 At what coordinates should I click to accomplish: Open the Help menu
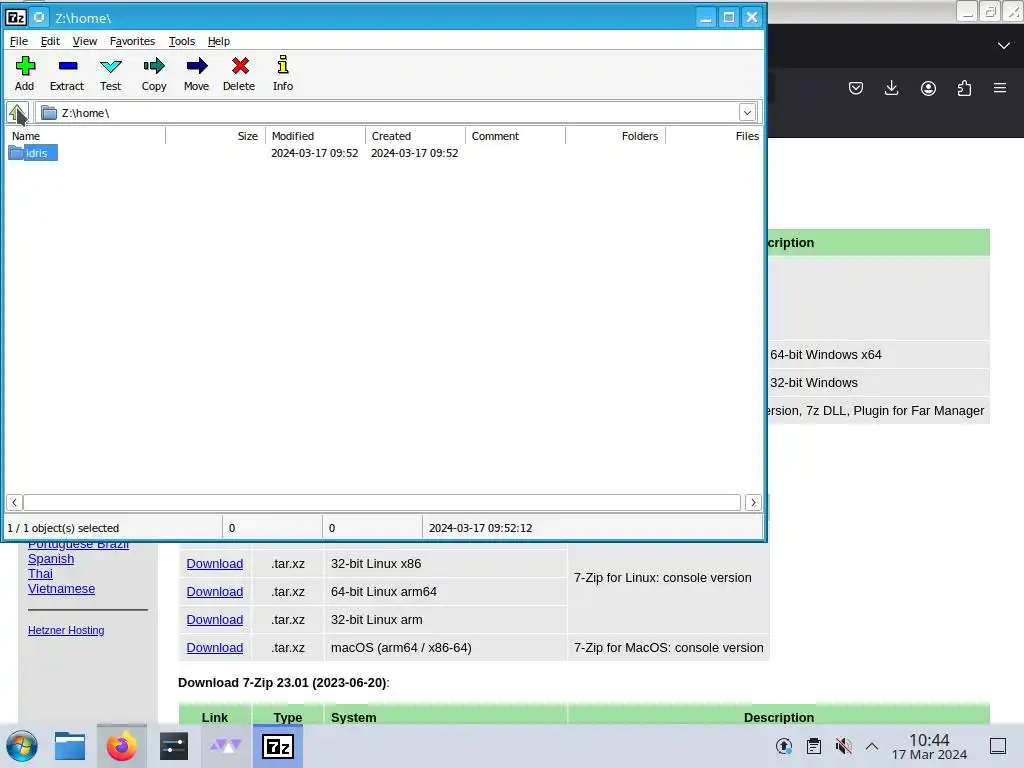(x=219, y=41)
